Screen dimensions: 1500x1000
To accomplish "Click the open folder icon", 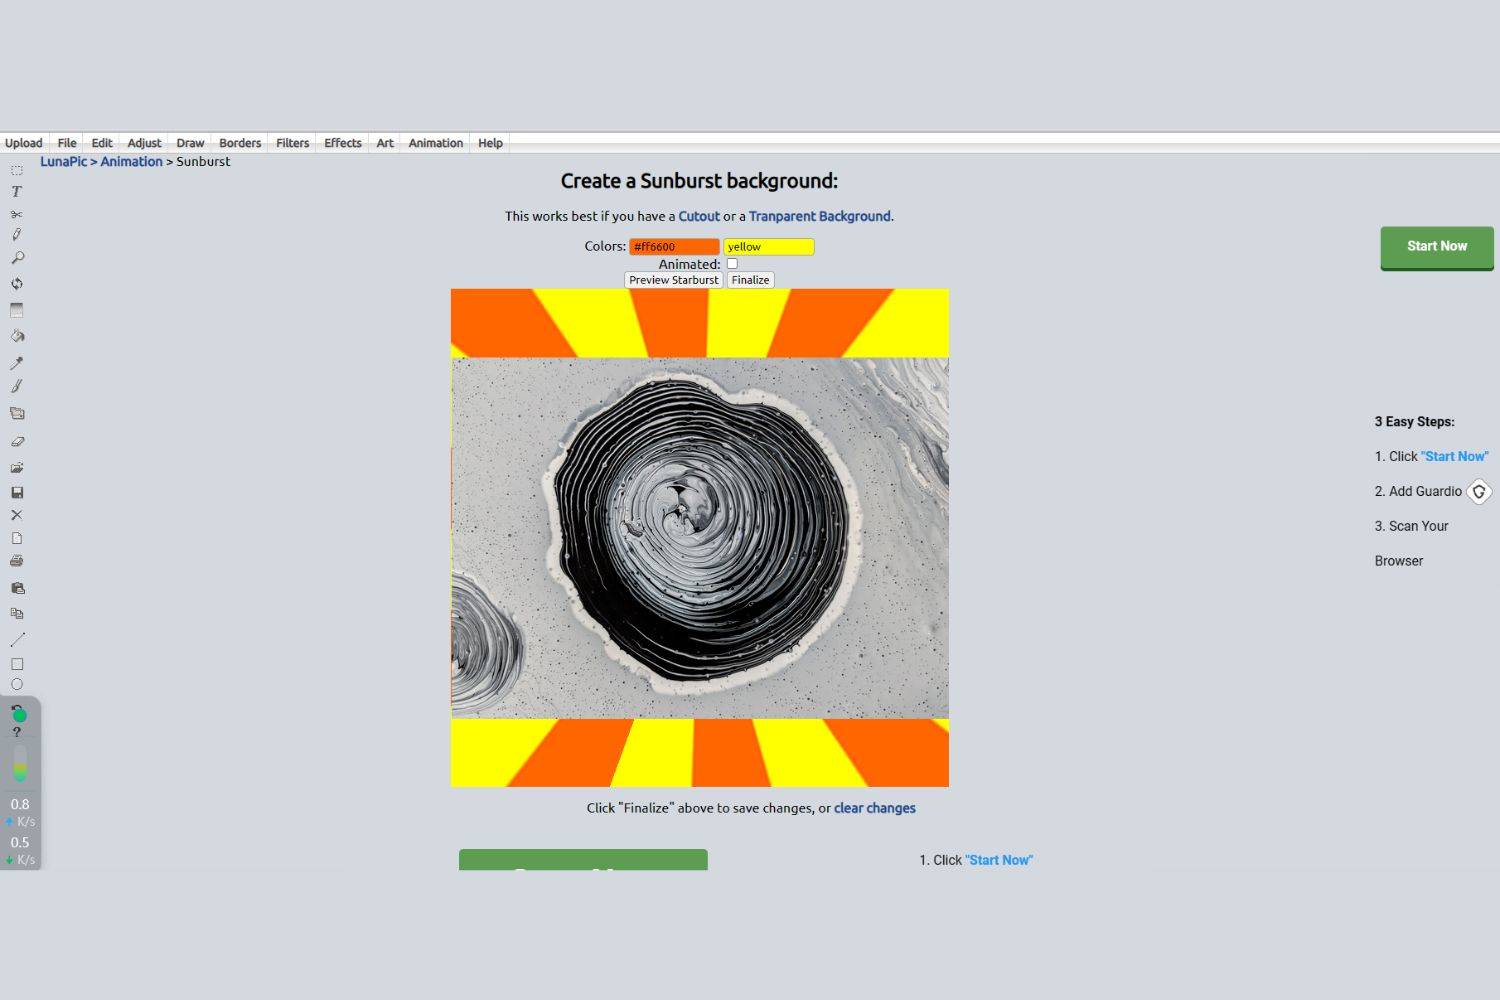I will 17,467.
